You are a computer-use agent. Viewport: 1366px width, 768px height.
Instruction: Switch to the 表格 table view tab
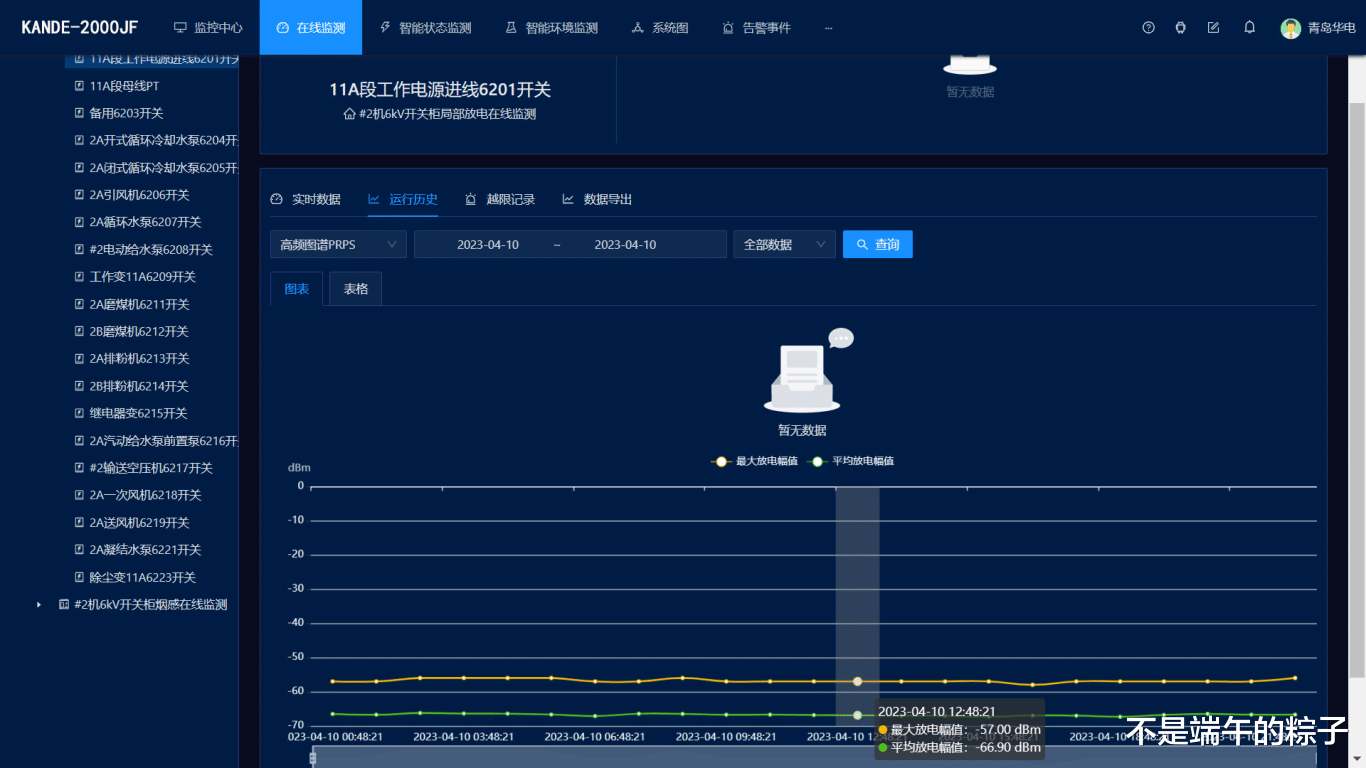click(356, 289)
